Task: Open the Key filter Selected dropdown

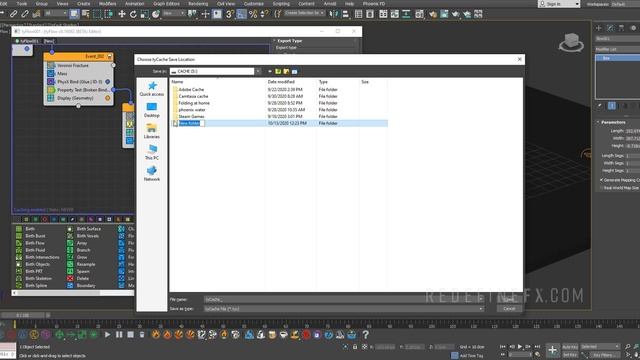Action: coord(600,347)
